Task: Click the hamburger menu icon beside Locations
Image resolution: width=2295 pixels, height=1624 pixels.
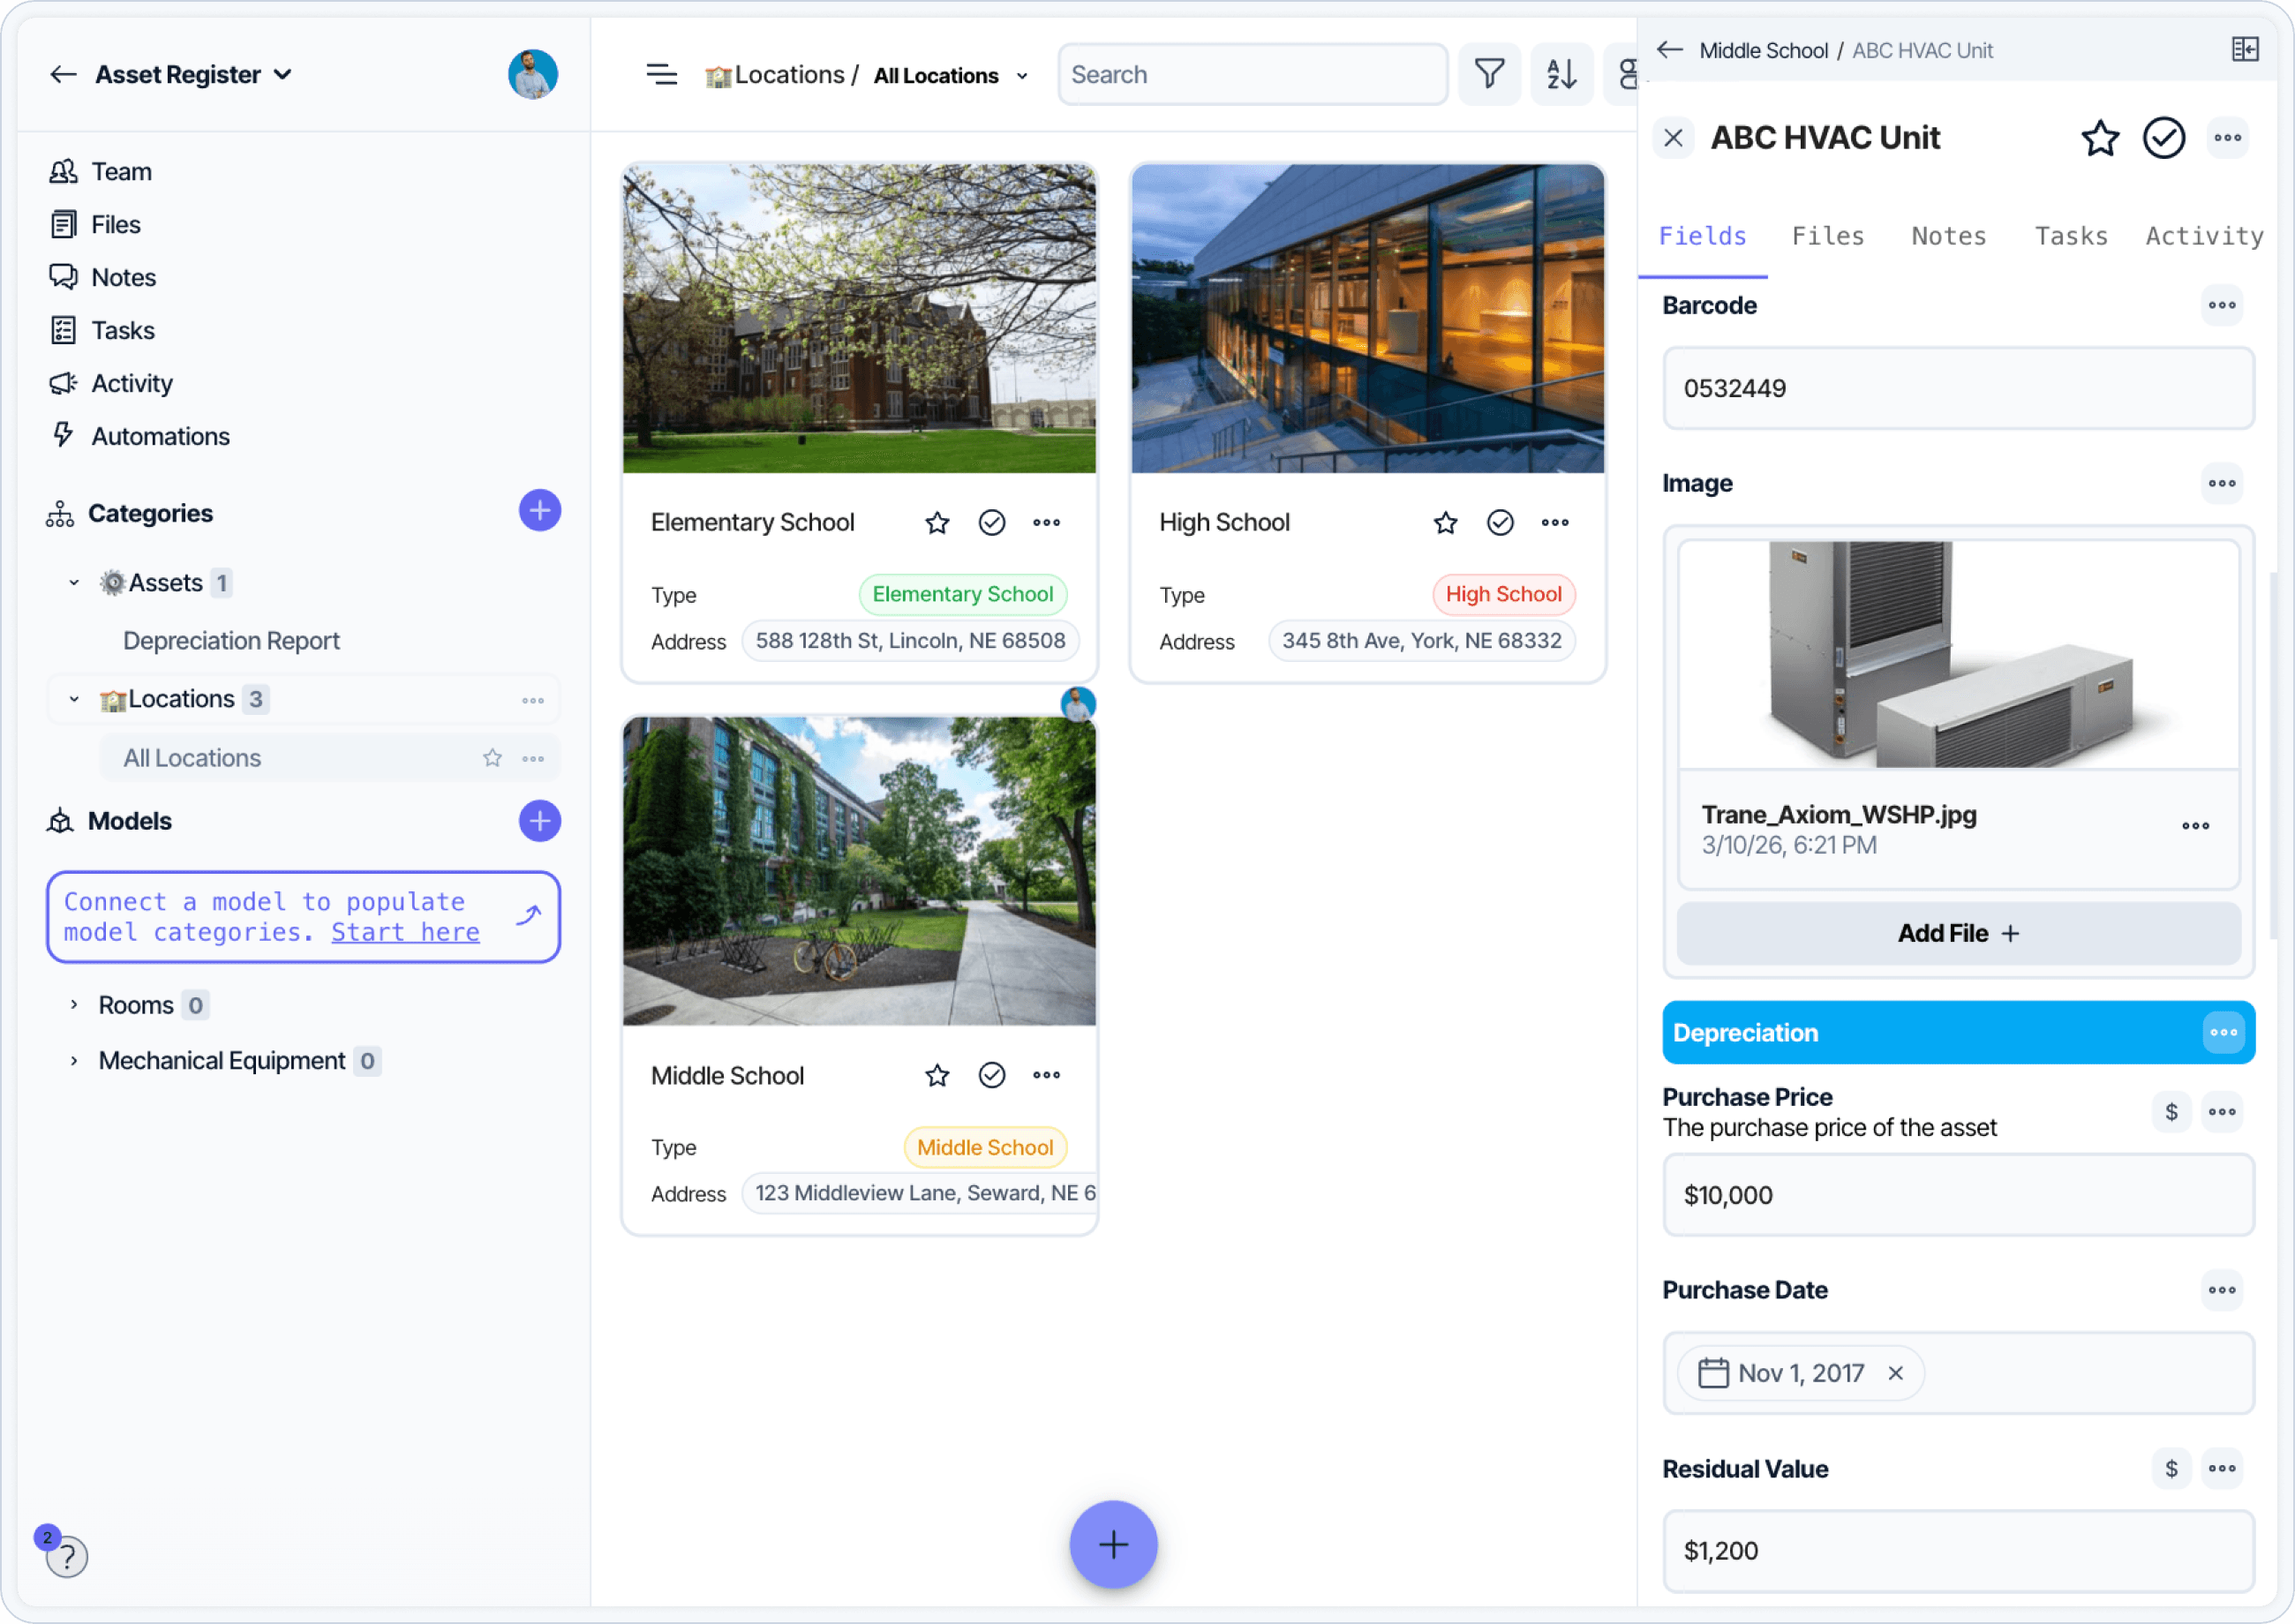Action: (x=661, y=74)
